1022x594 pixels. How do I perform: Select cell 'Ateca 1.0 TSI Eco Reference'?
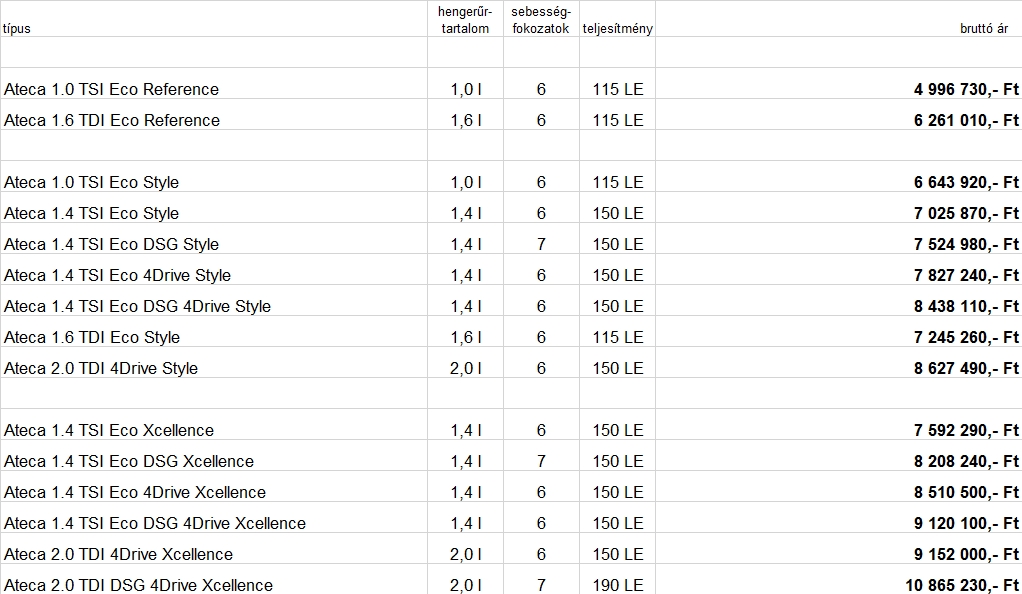pyautogui.click(x=214, y=83)
